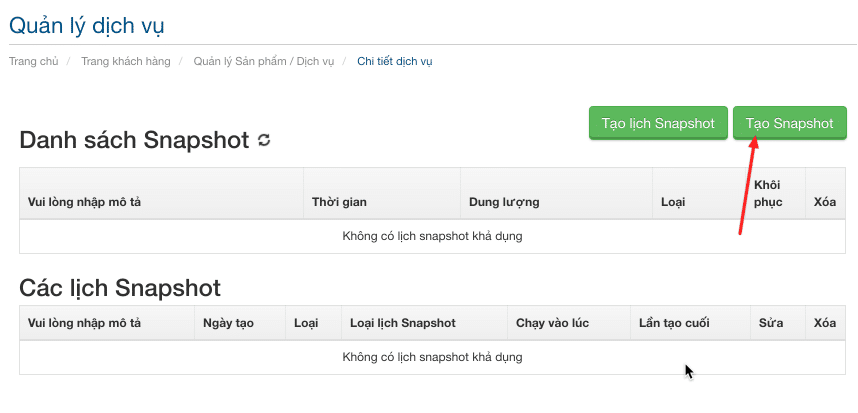Click the Xóa header in snapshot list table

[825, 202]
